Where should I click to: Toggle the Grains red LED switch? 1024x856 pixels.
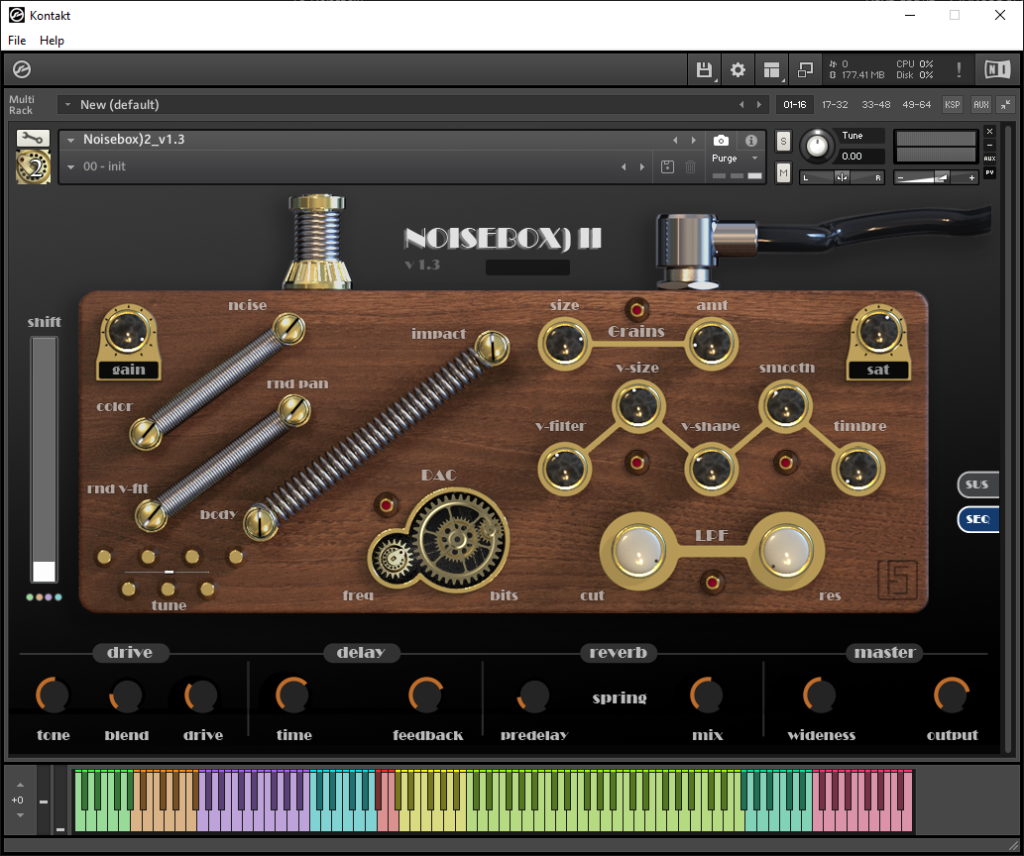coord(637,309)
